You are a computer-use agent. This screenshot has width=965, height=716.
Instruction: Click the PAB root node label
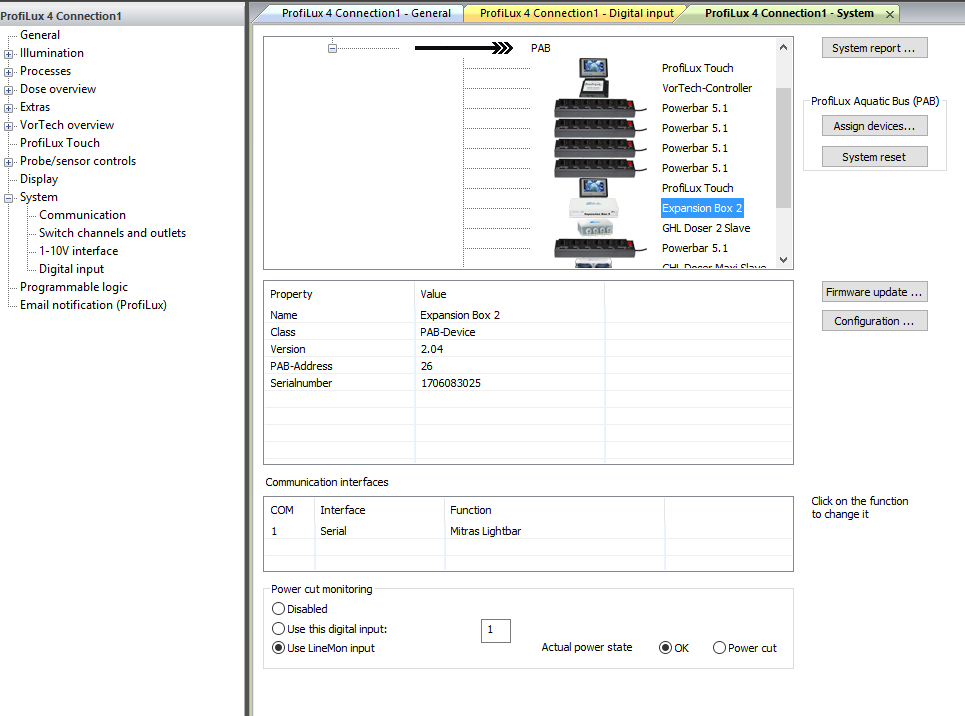pos(540,48)
